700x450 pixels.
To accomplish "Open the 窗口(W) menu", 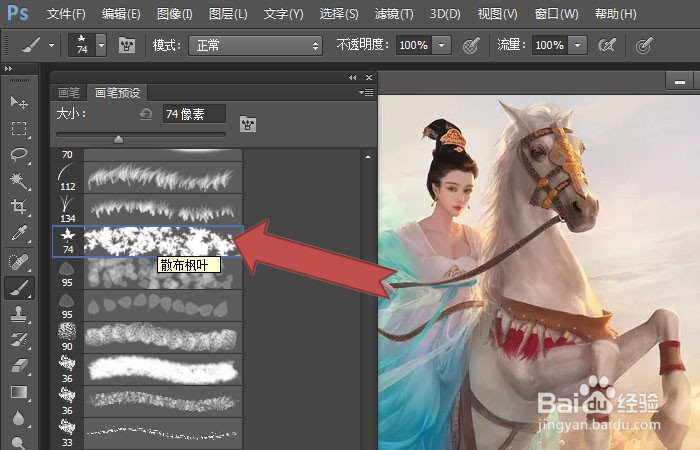I will 557,14.
